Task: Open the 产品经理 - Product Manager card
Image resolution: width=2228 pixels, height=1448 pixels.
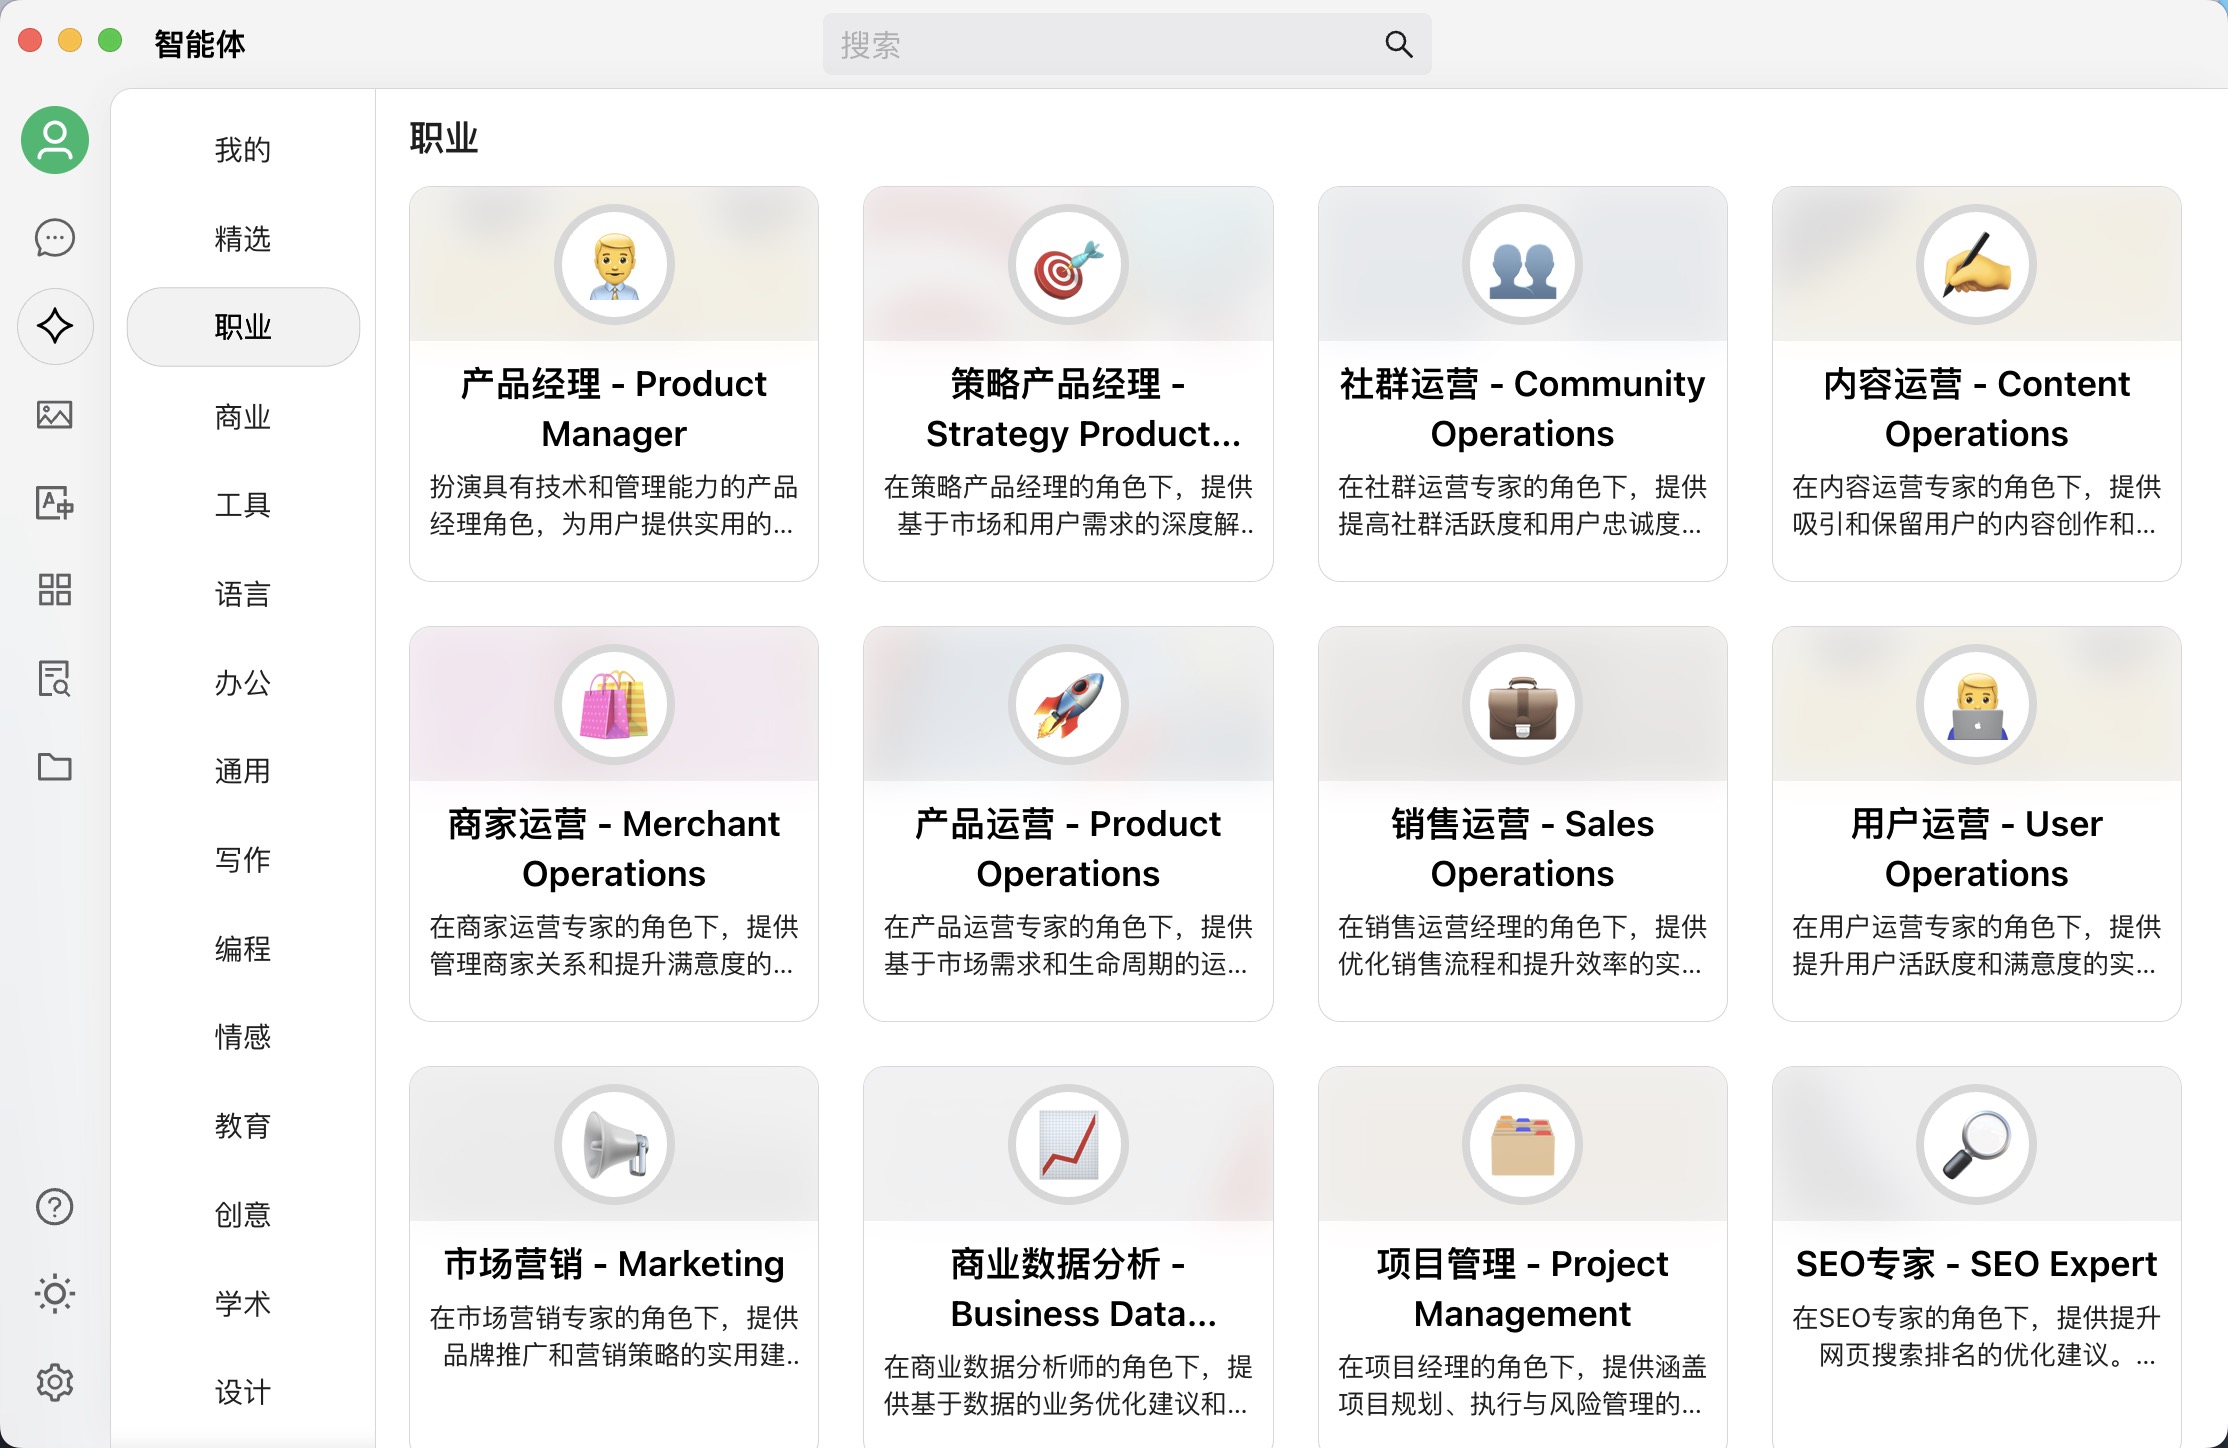Action: [x=613, y=408]
